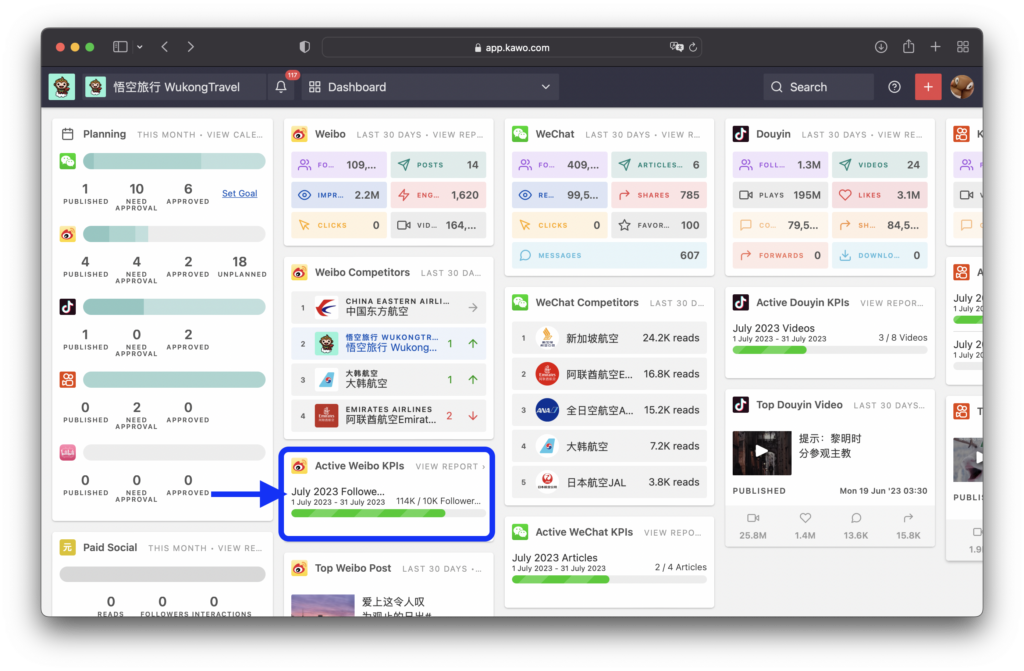This screenshot has width=1024, height=671.
Task: Open Active WeChat KPIs View Report
Action: click(x=673, y=532)
